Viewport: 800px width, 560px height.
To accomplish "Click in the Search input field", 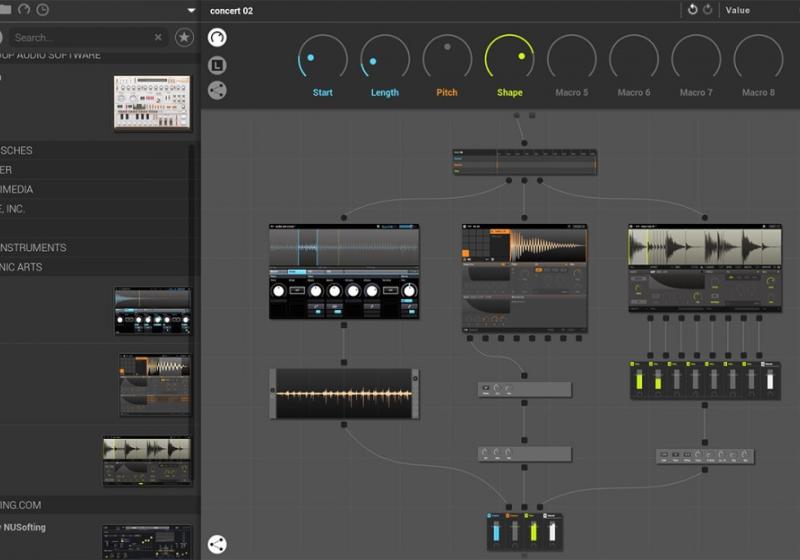I will (80, 37).
